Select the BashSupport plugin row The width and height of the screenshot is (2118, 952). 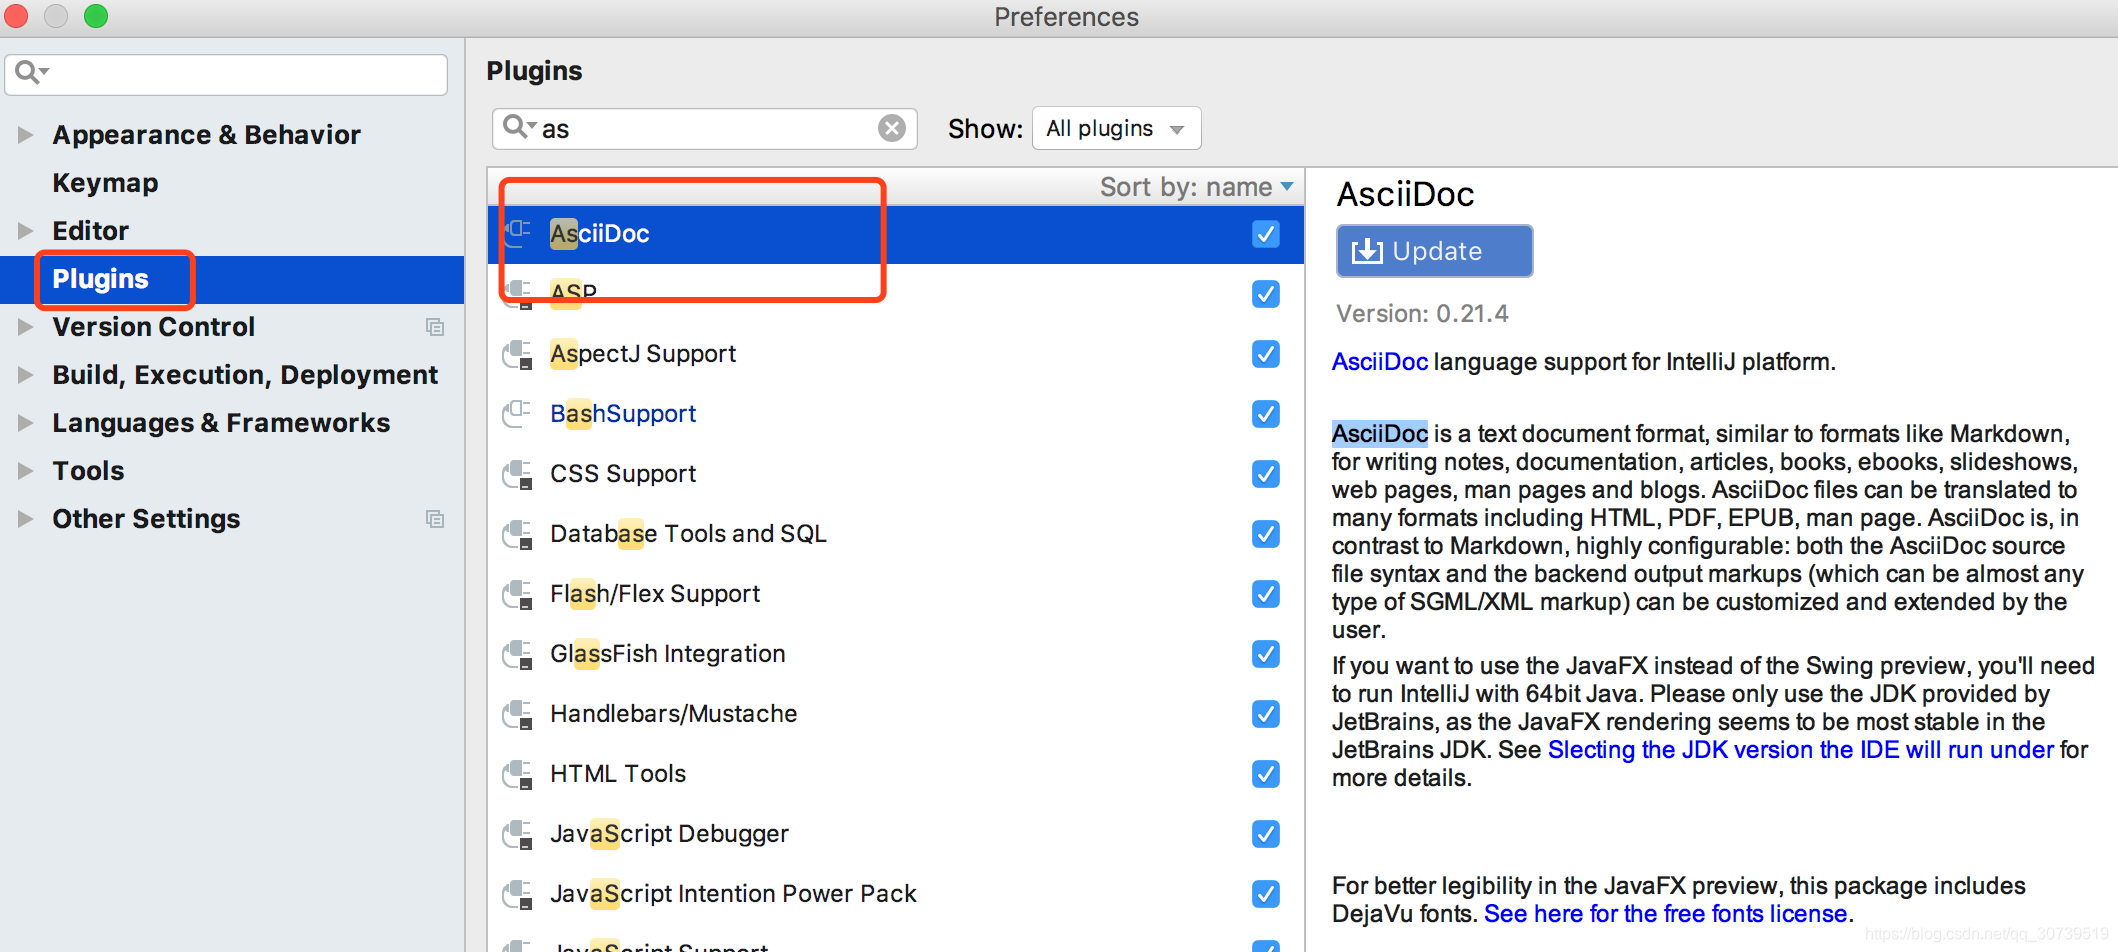[x=896, y=414]
